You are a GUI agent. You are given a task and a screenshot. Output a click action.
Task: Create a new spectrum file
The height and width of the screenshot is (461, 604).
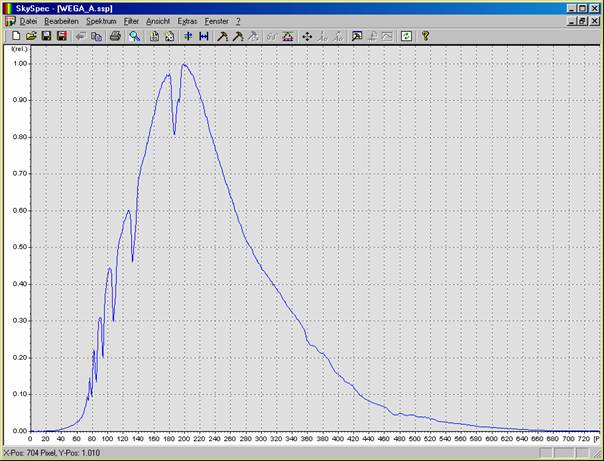16,36
